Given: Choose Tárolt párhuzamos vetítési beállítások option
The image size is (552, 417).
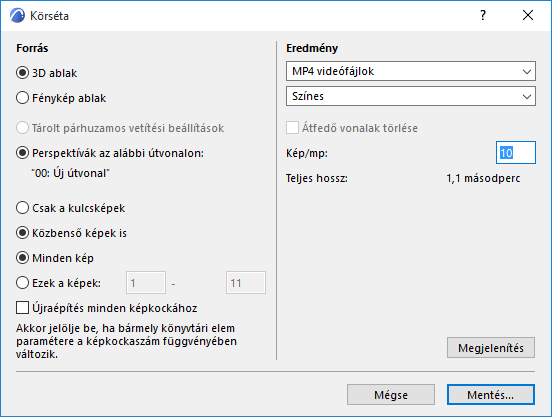Looking at the screenshot, I should 23,128.
